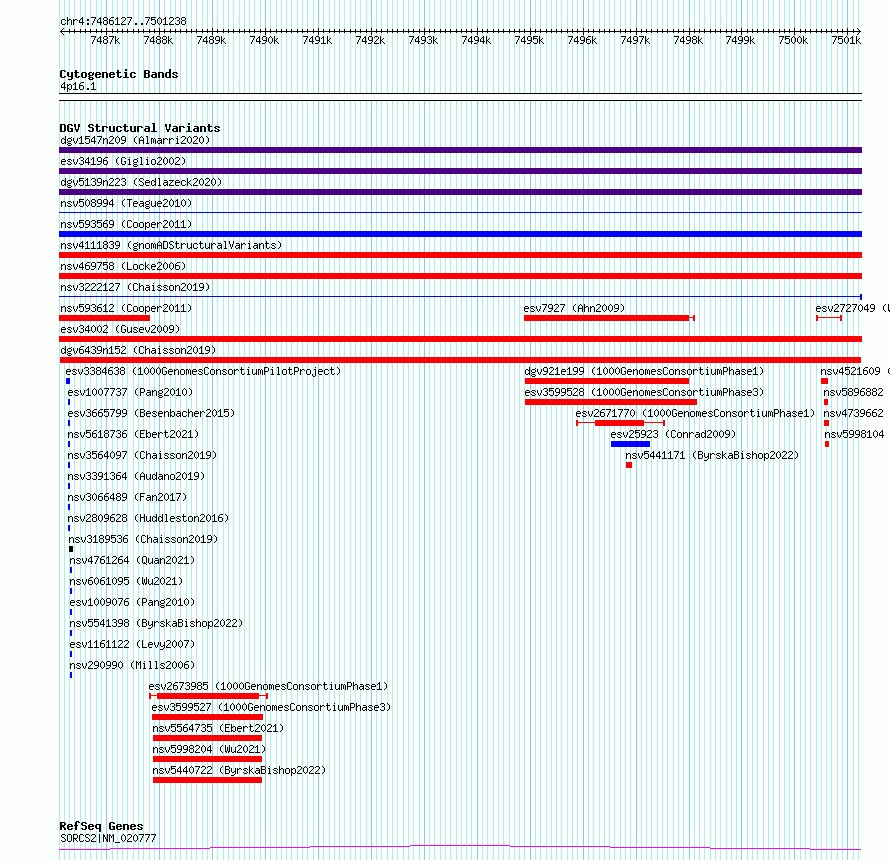Click the red bar under esv2671770
890x860 pixels.
(x=619, y=423)
